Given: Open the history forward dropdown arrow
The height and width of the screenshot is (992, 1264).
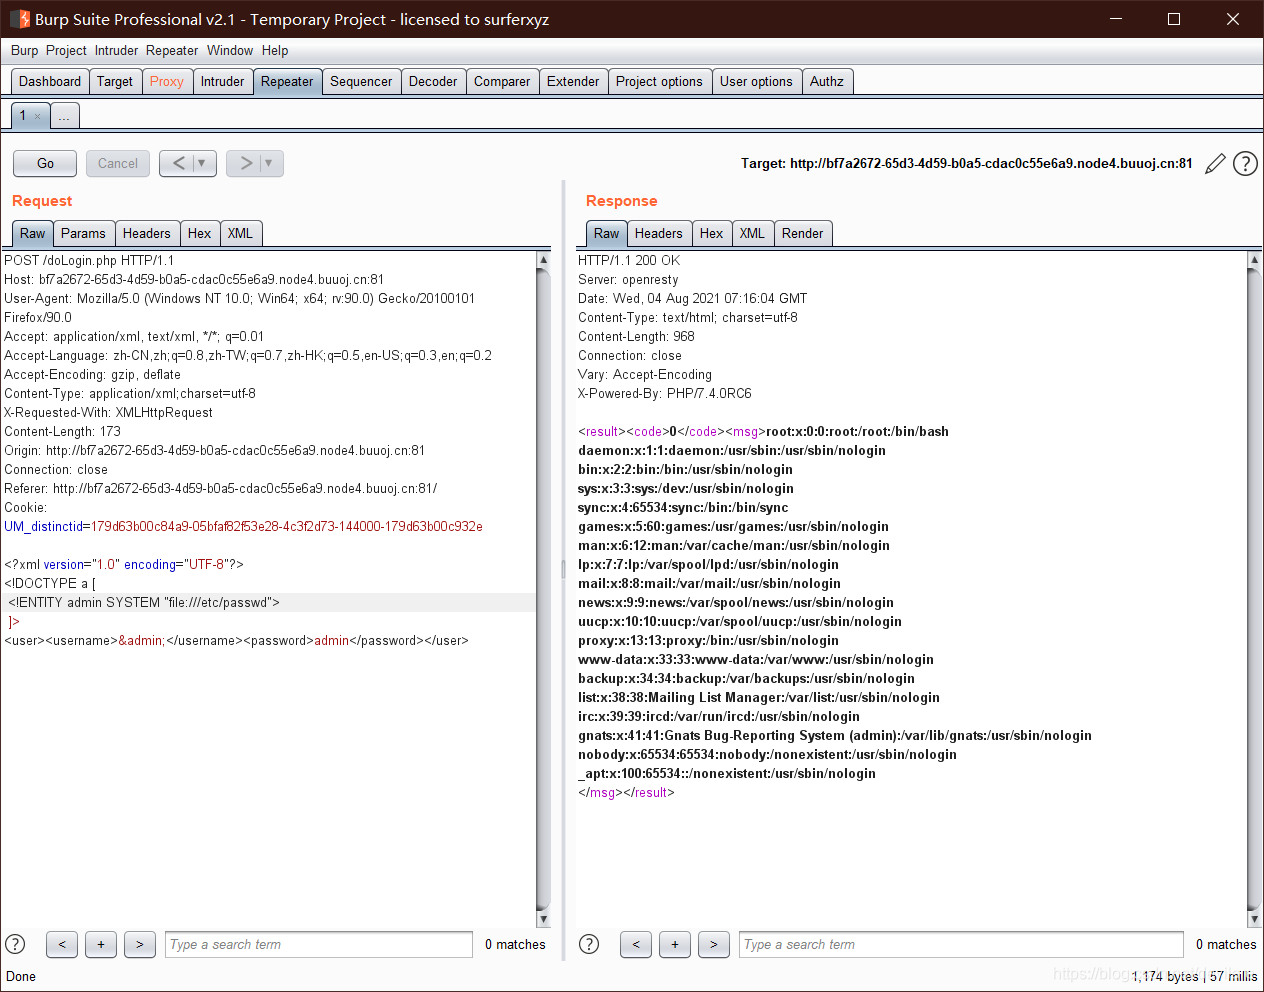Looking at the screenshot, I should [270, 163].
